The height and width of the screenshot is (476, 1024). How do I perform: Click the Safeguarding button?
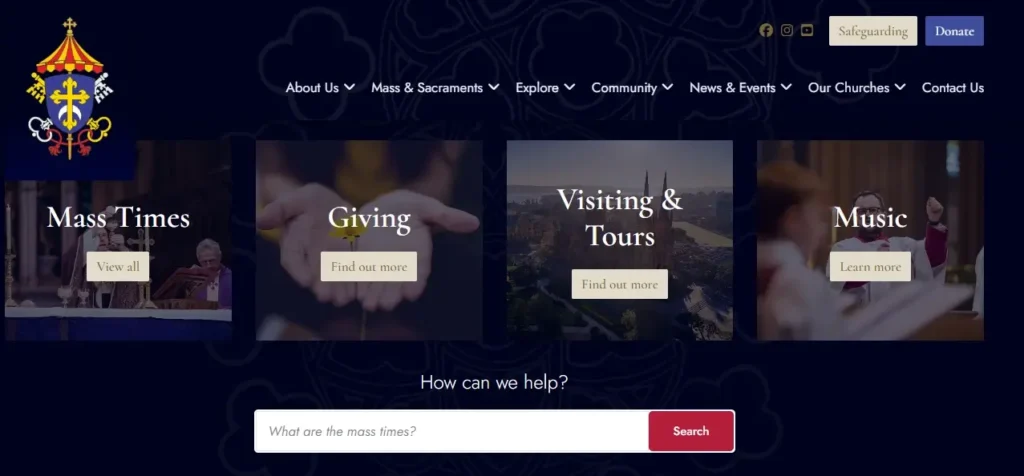pyautogui.click(x=873, y=31)
